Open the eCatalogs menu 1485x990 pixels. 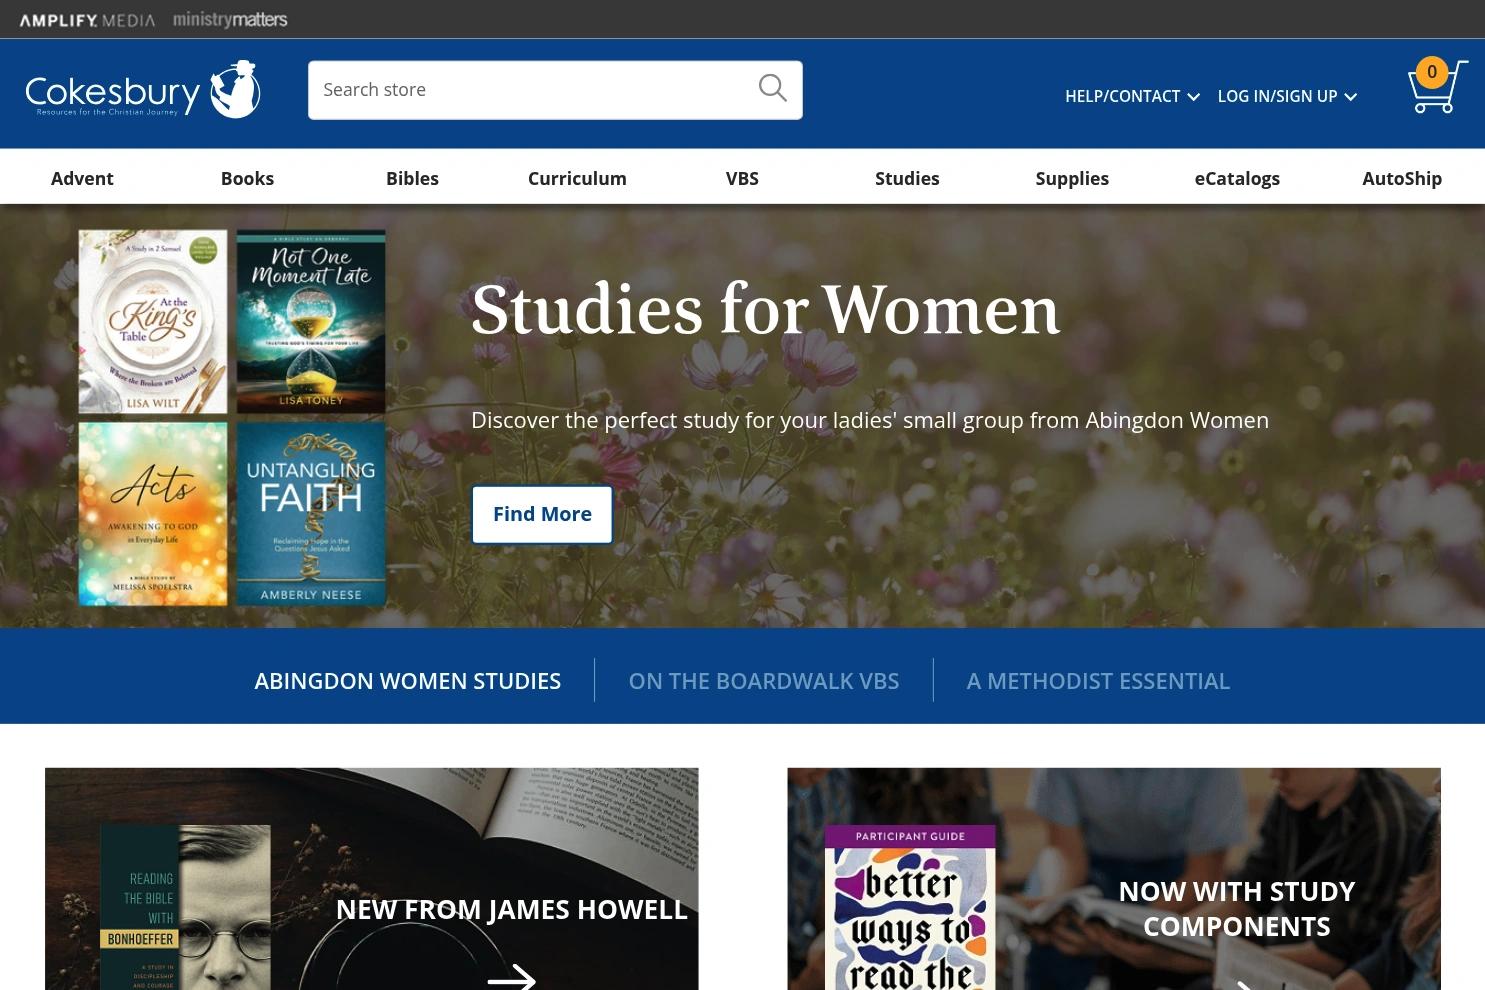[1237, 178]
